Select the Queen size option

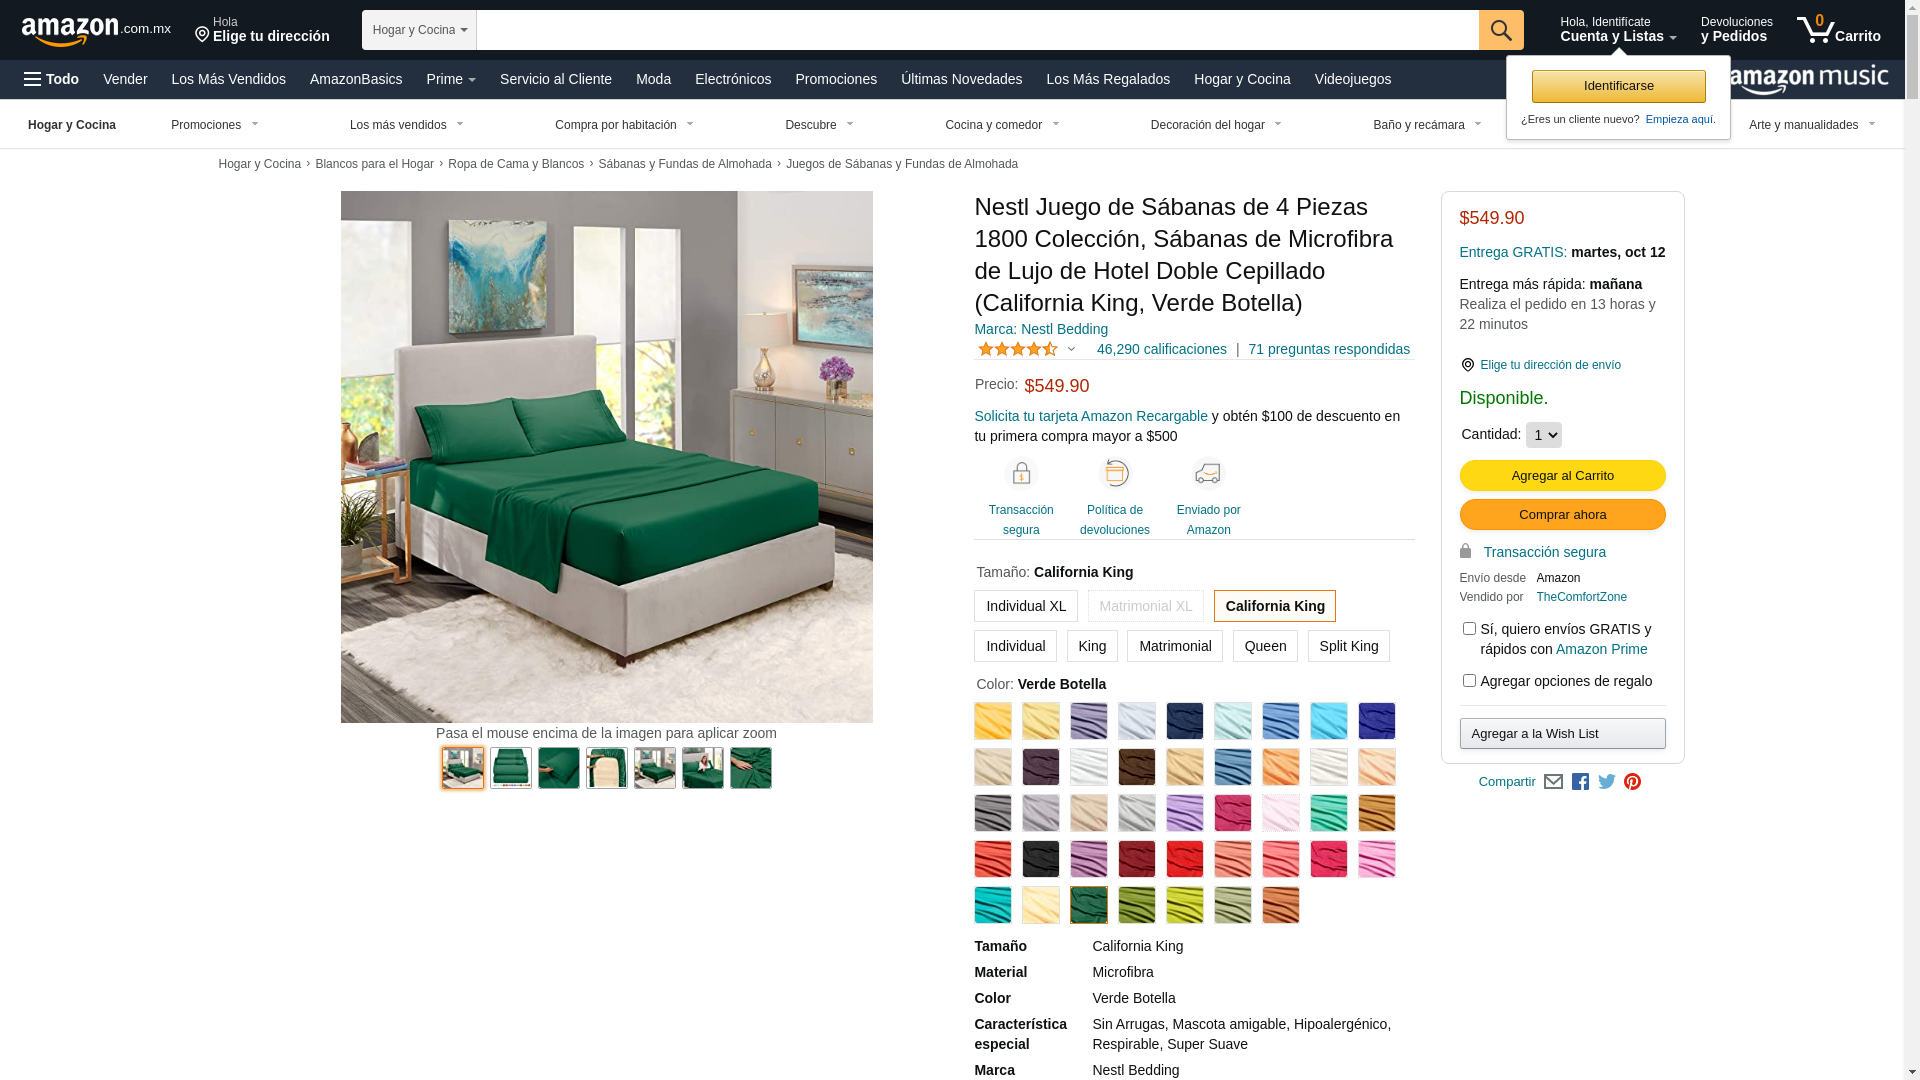click(x=1265, y=646)
